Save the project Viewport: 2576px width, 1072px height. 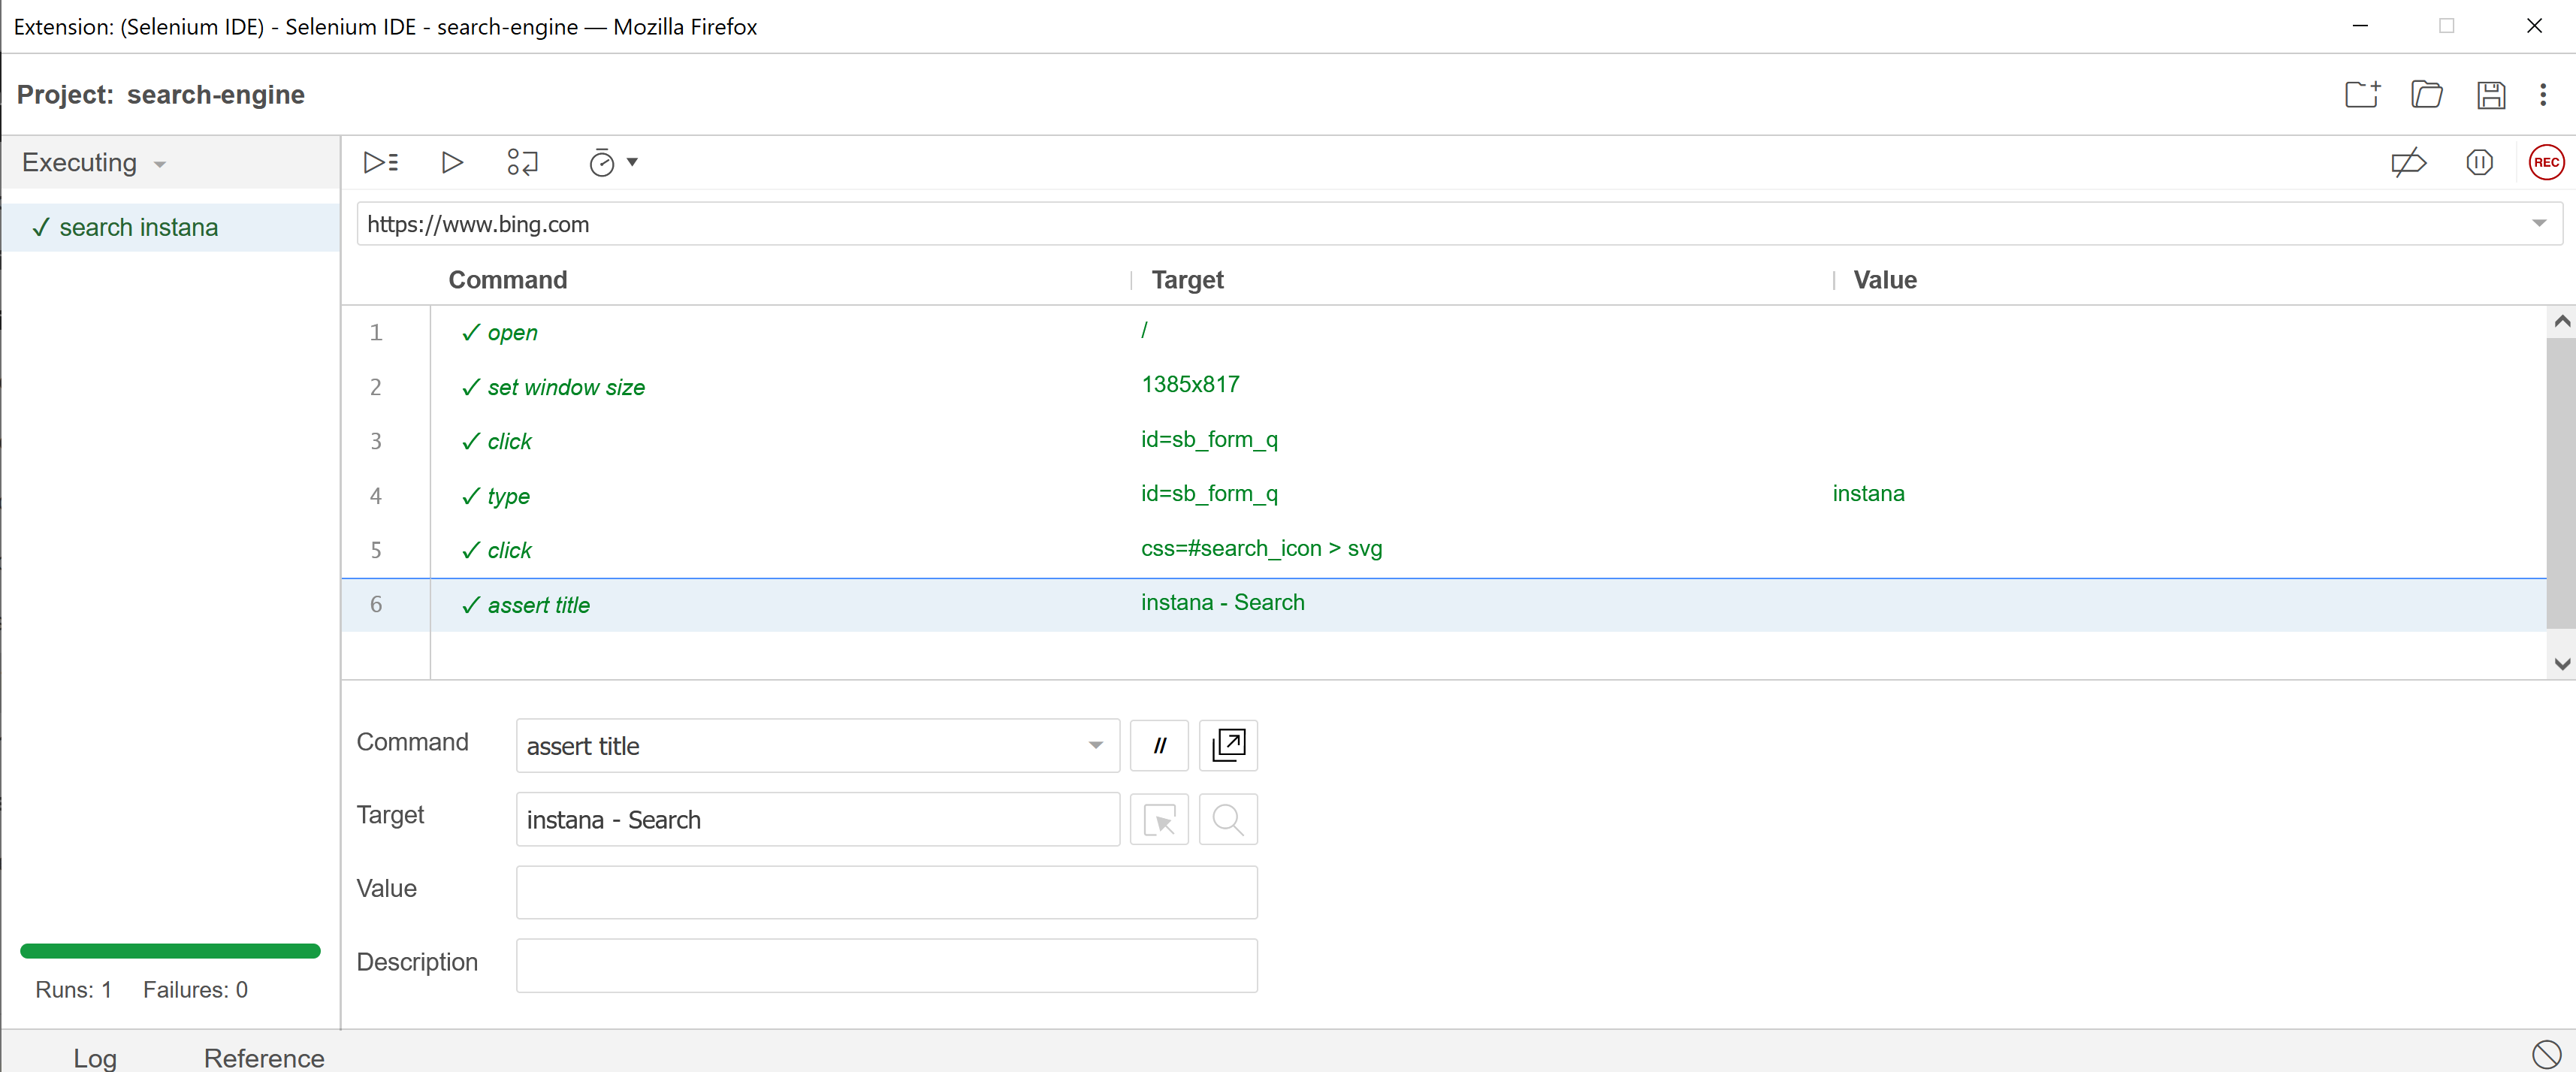(x=2490, y=95)
